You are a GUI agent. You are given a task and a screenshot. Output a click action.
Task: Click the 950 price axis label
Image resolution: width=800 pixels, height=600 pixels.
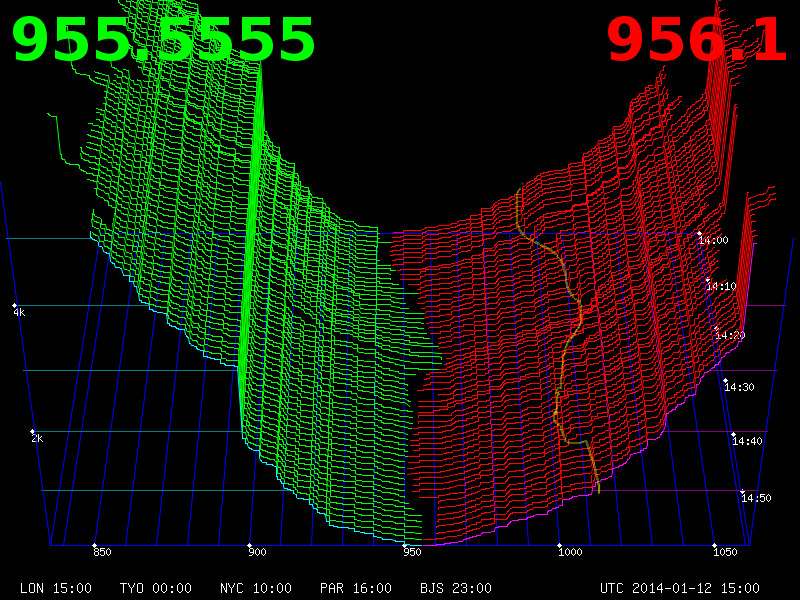pos(412,552)
